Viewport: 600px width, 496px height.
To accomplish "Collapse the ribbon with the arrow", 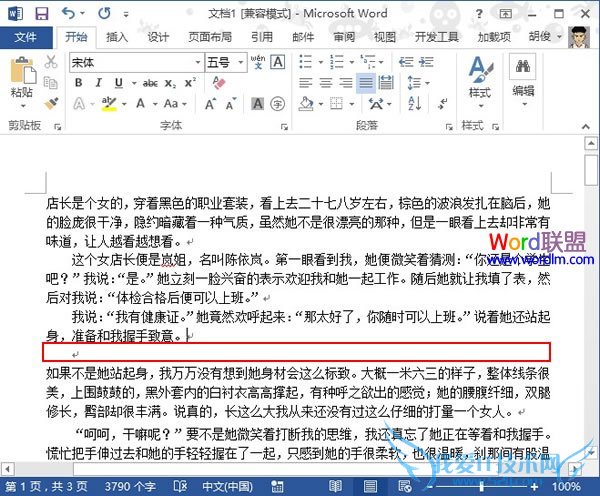I will pos(585,126).
